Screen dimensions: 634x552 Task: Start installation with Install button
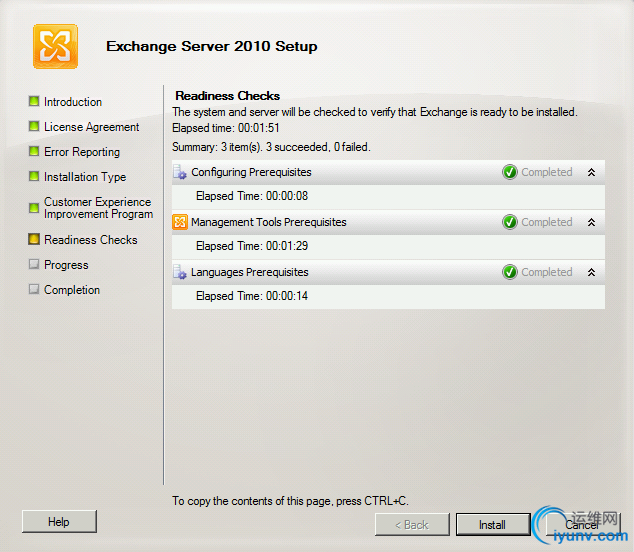pos(493,525)
